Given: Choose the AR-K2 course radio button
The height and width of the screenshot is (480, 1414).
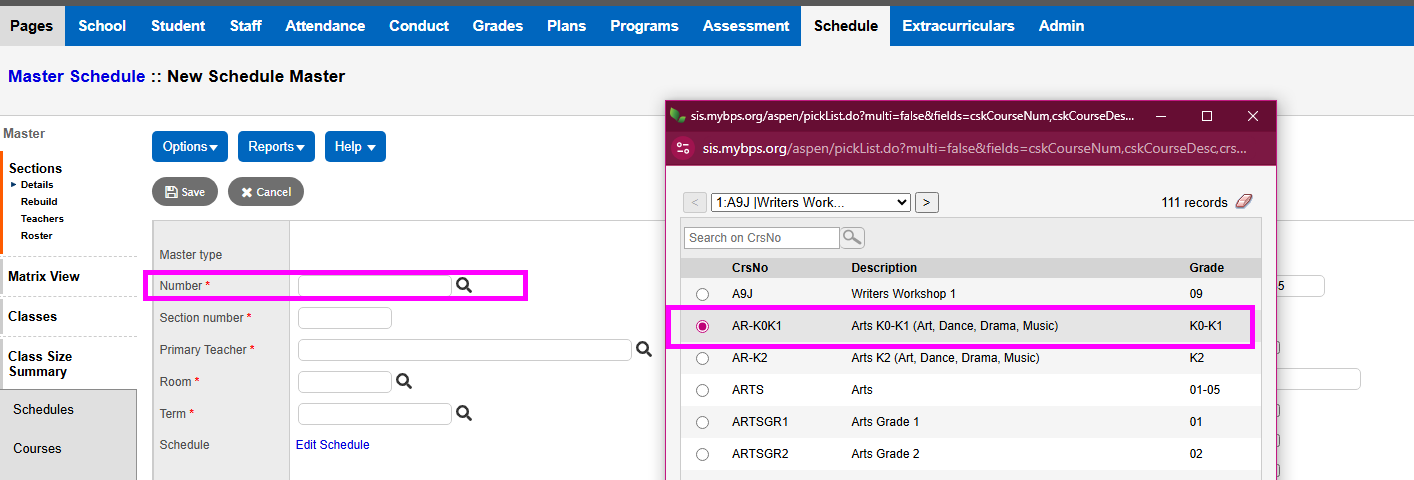Looking at the screenshot, I should click(703, 358).
